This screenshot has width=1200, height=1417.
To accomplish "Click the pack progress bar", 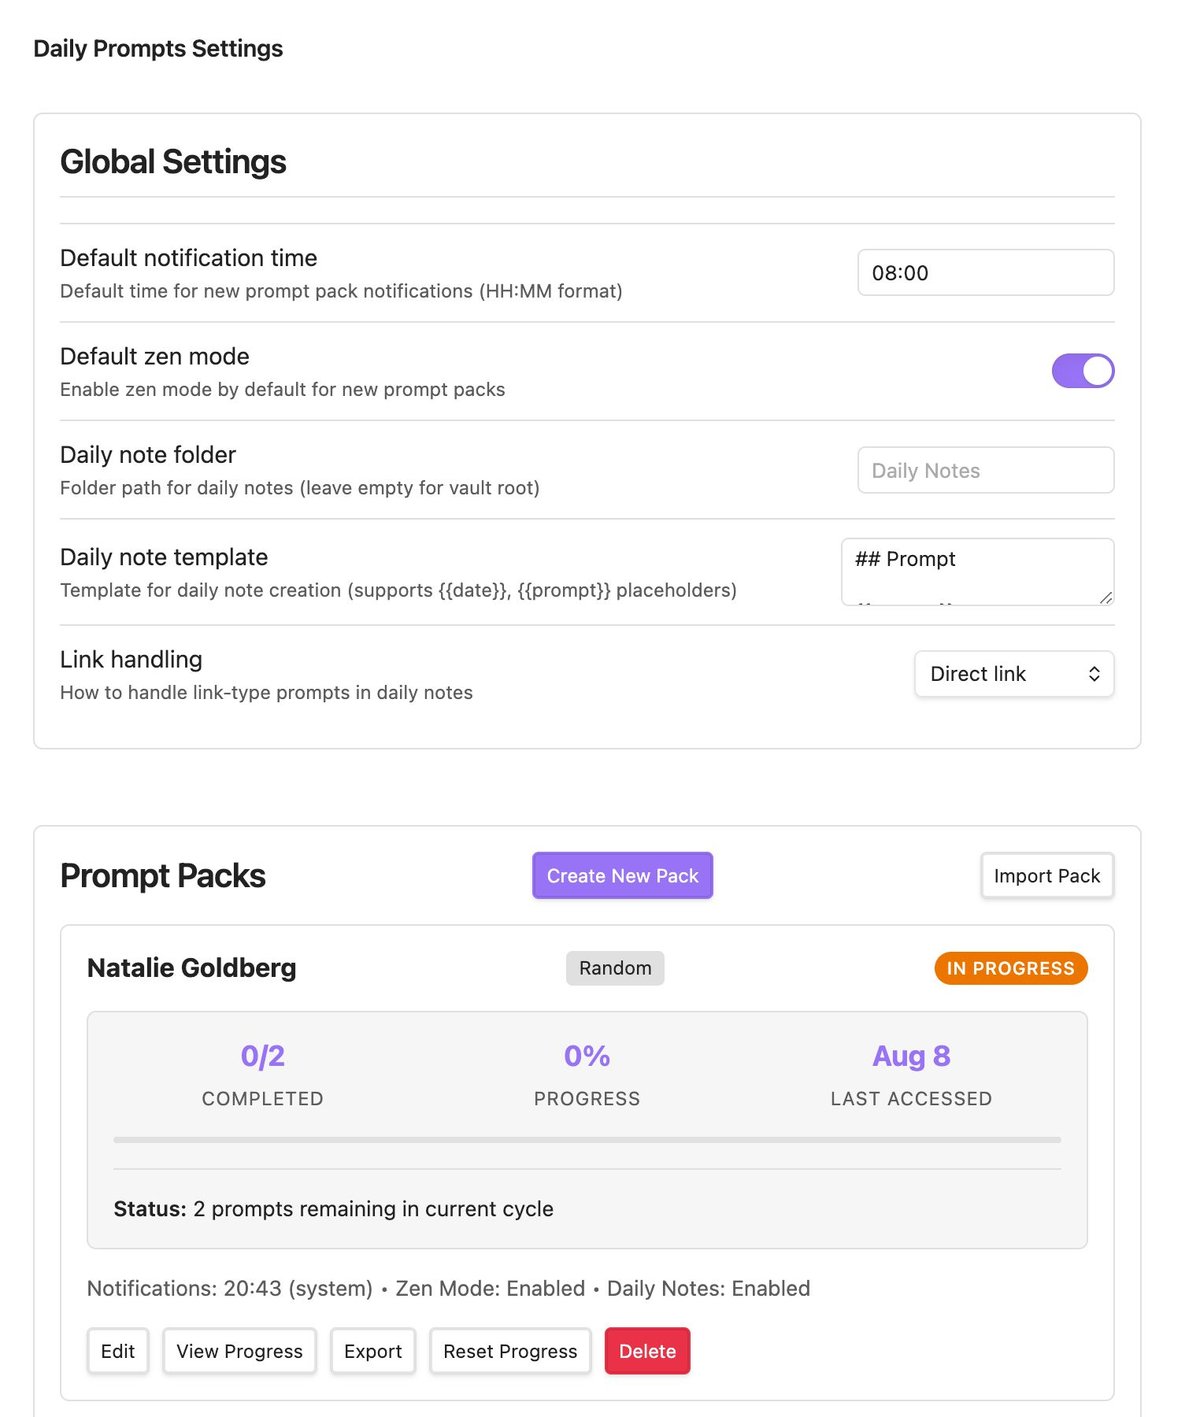I will (x=587, y=1139).
